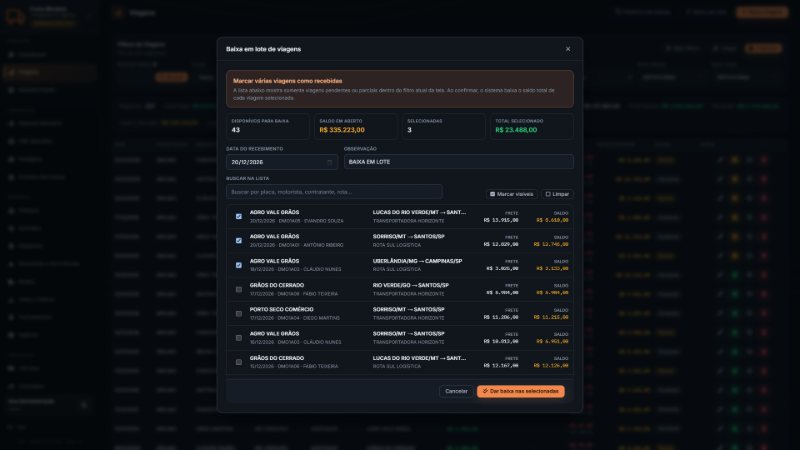Click the detail line mentioning EVANDRO SOUZA
Viewport: 800px width, 450px height.
[296, 221]
